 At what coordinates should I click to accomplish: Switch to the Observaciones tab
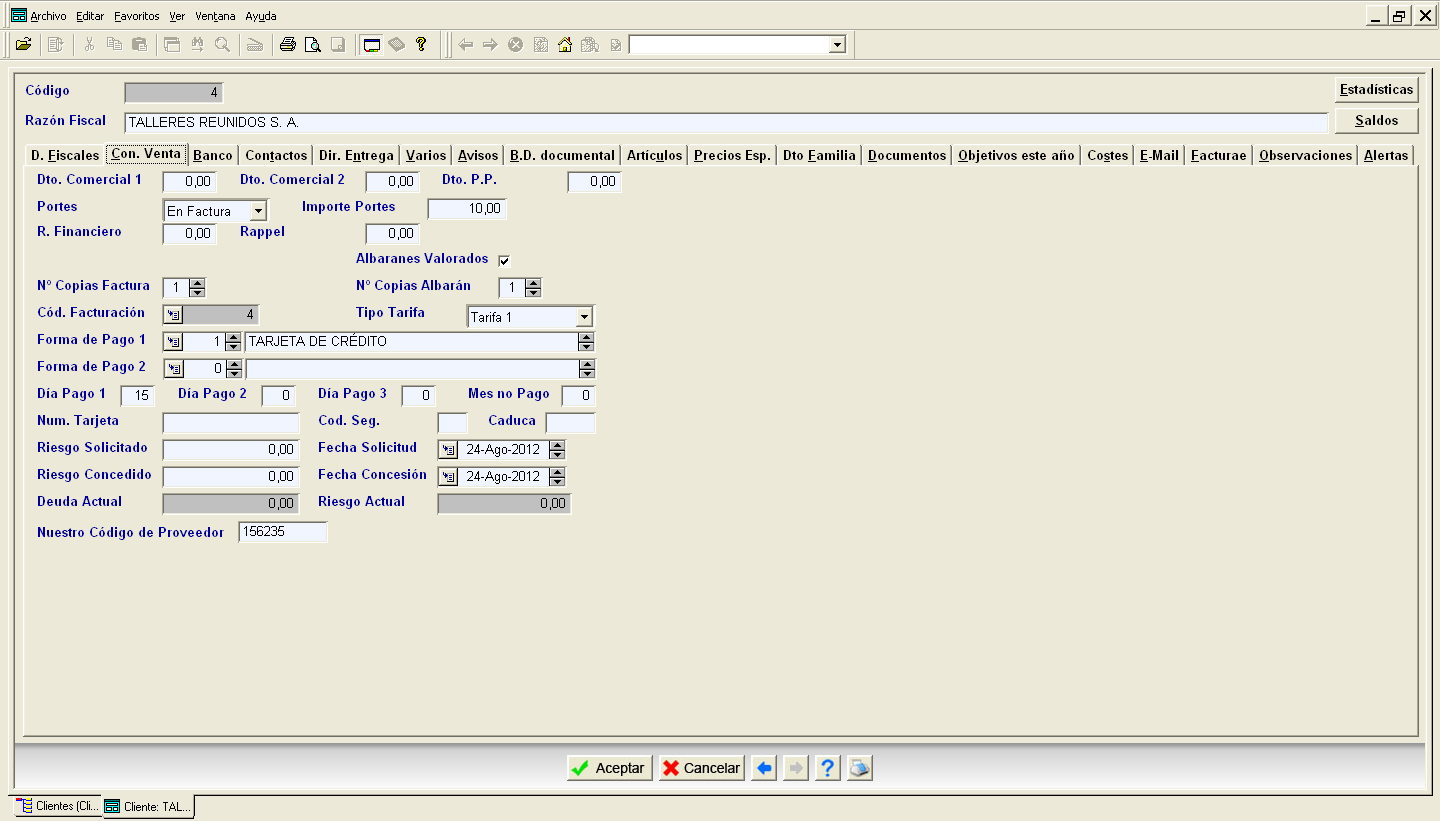[1306, 156]
